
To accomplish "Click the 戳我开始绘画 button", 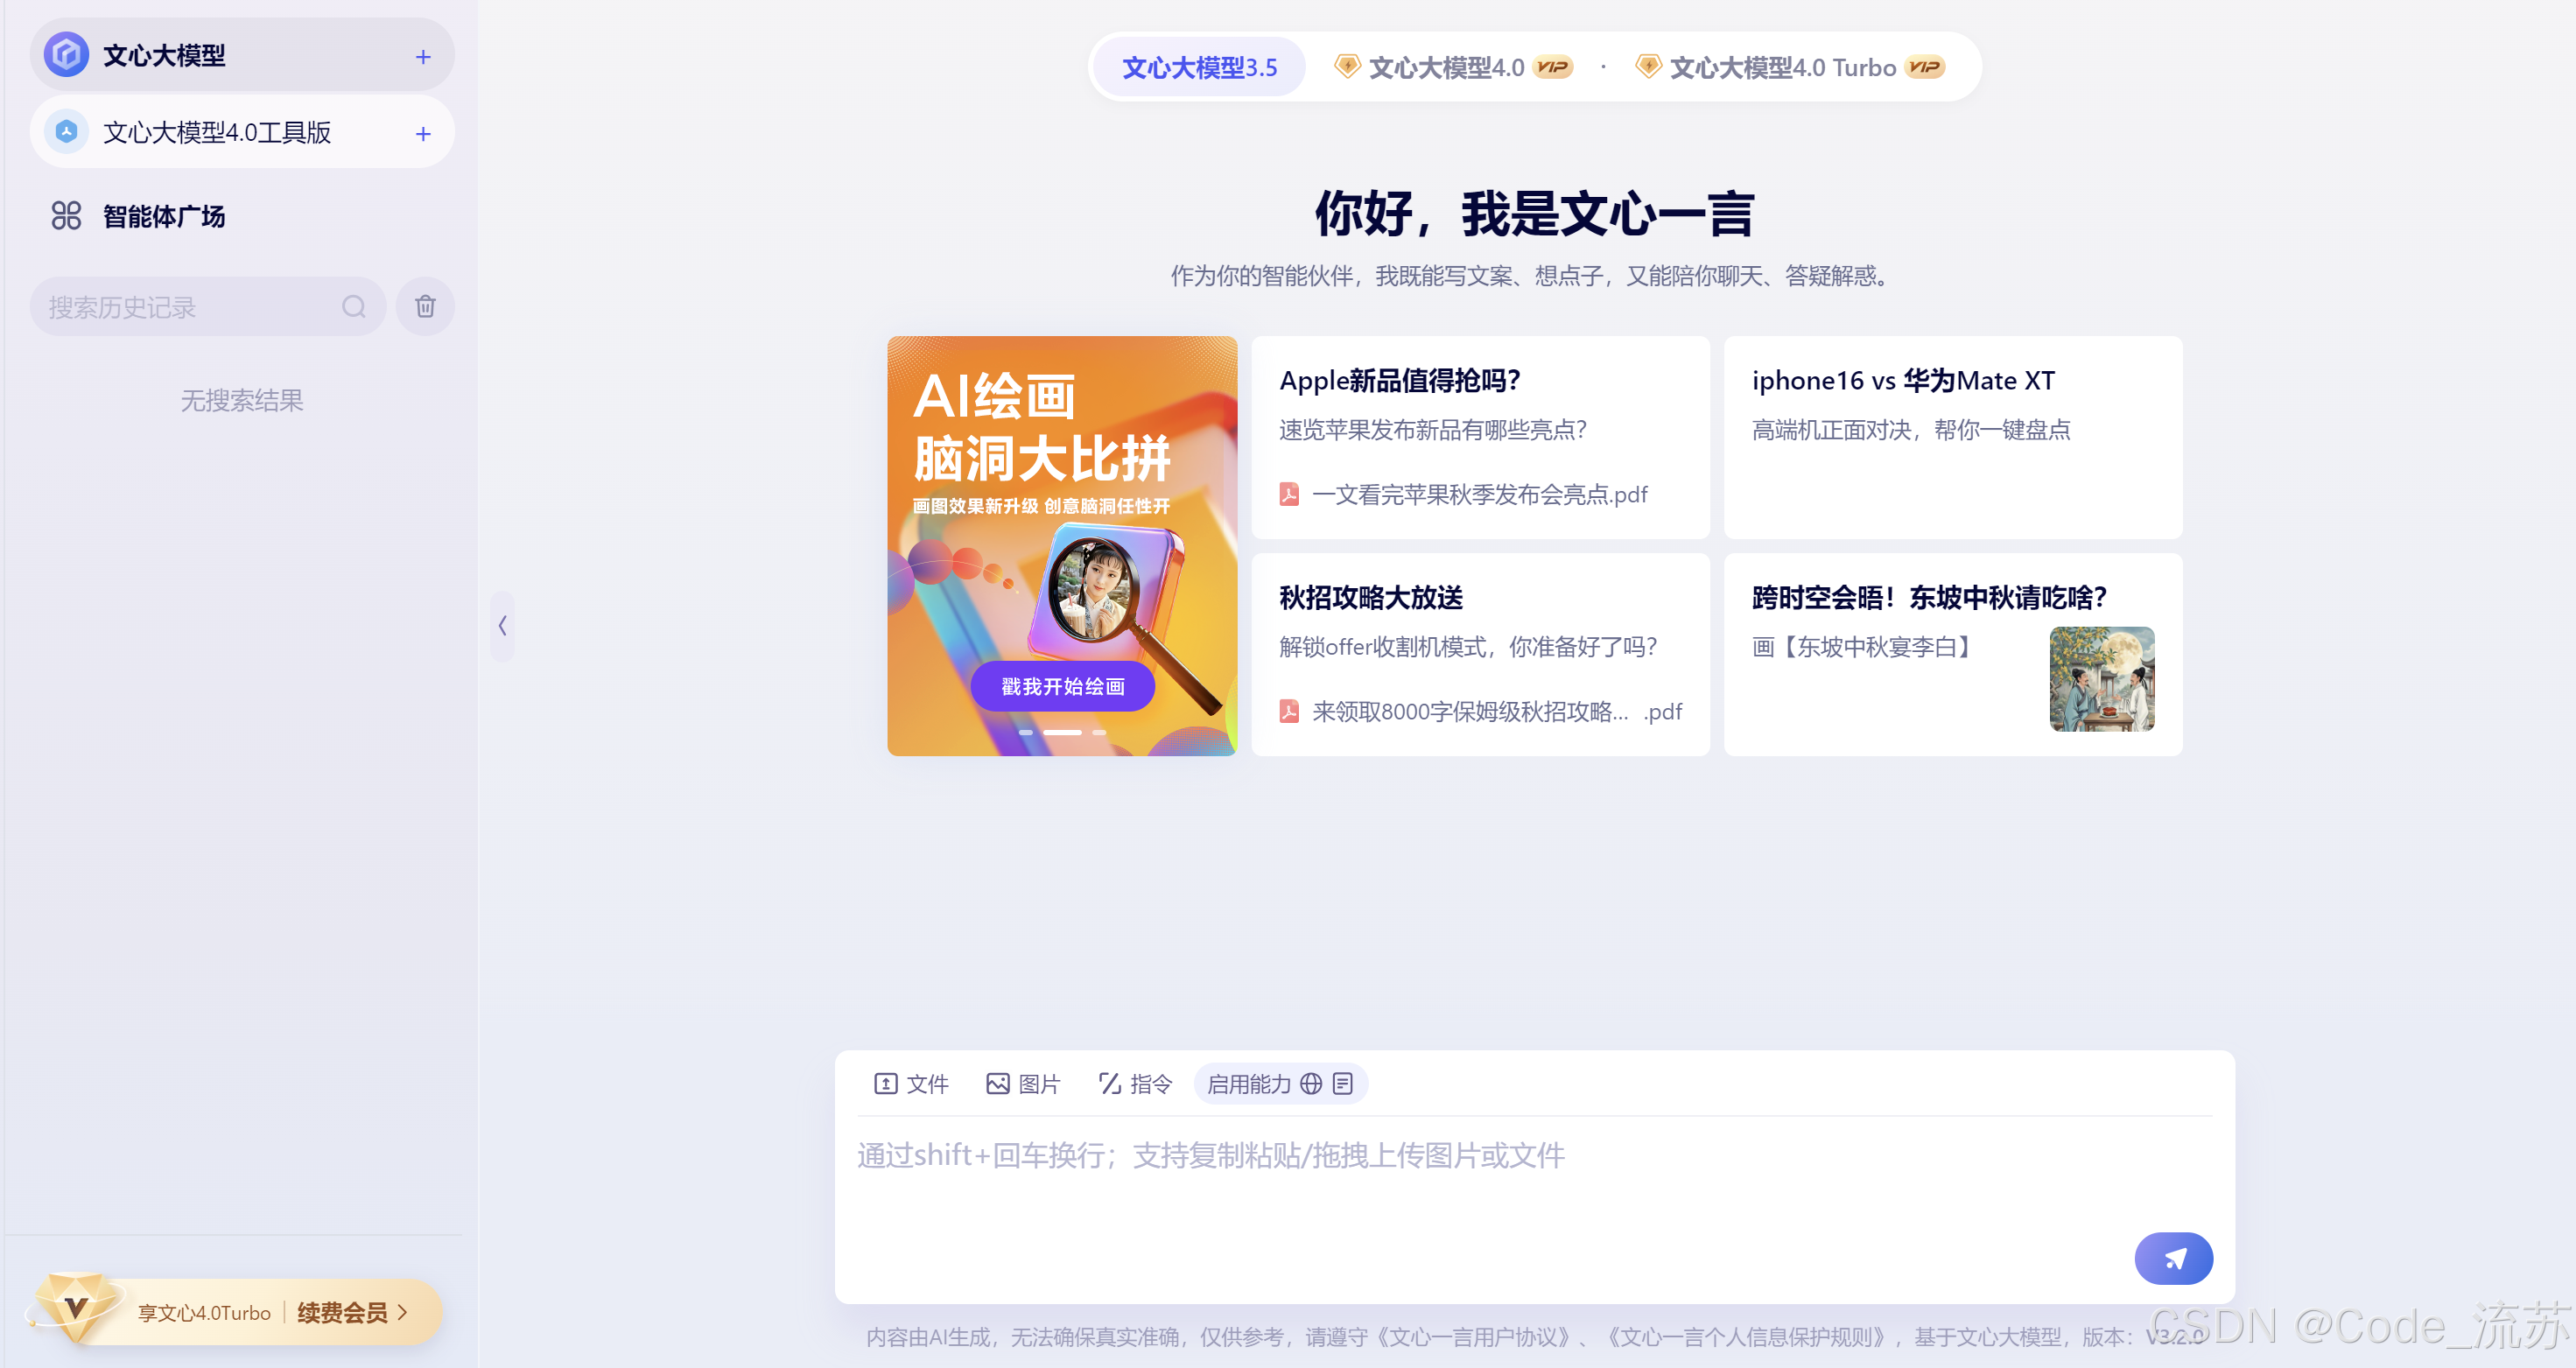I will point(1062,686).
